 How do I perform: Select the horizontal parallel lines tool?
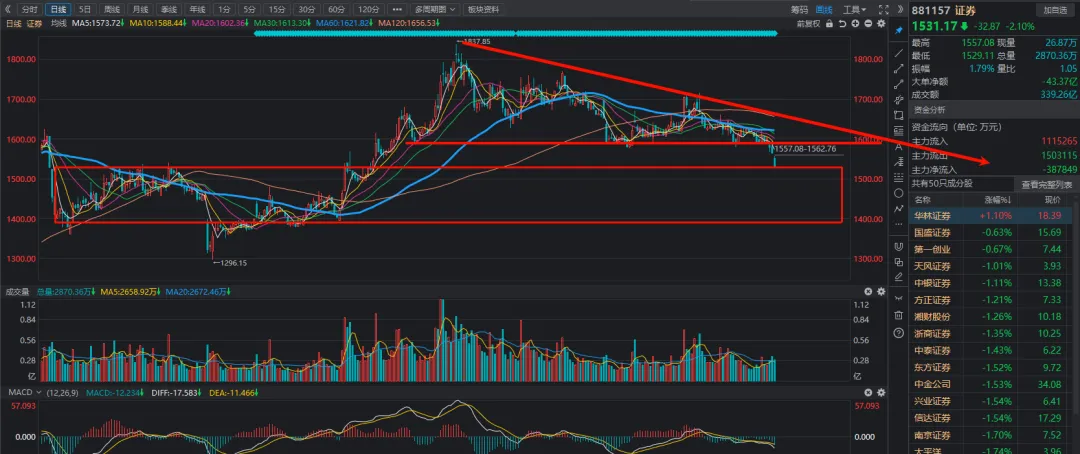898,178
